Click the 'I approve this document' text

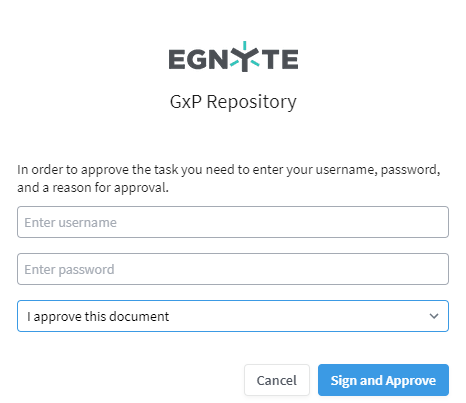tap(98, 317)
